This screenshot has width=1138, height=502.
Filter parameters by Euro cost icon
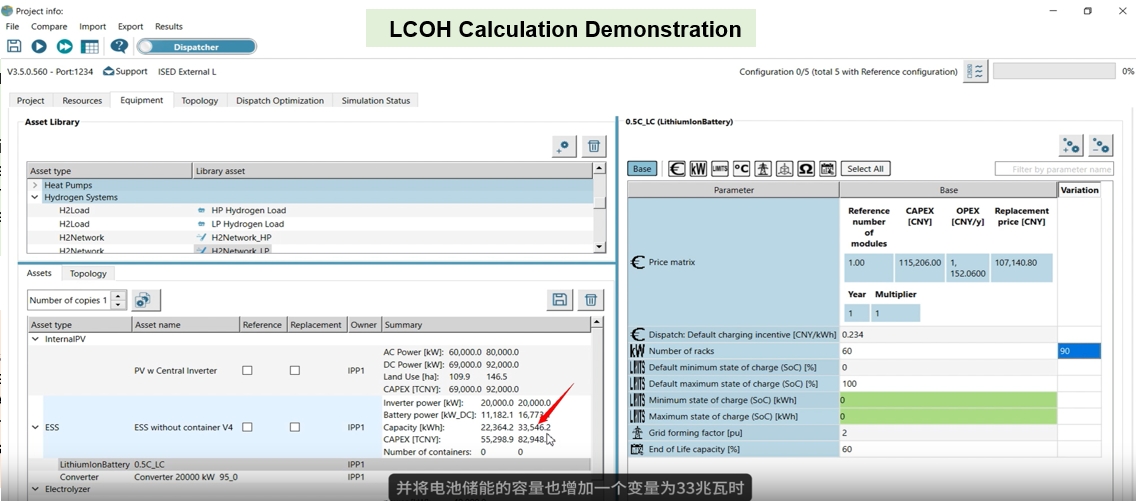(676, 169)
